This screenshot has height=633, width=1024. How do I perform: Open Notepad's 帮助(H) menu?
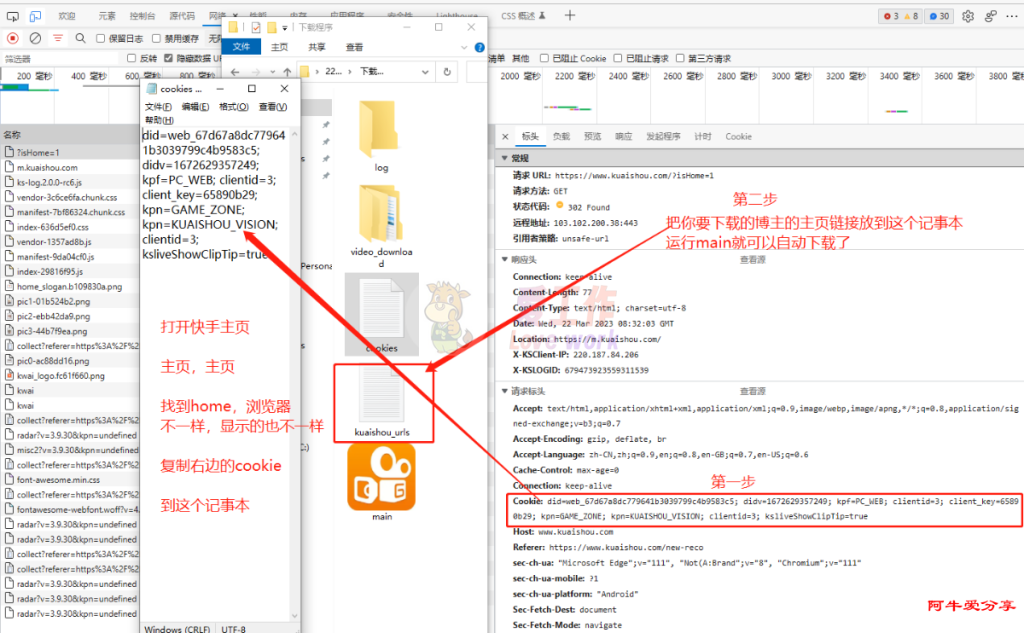159,120
